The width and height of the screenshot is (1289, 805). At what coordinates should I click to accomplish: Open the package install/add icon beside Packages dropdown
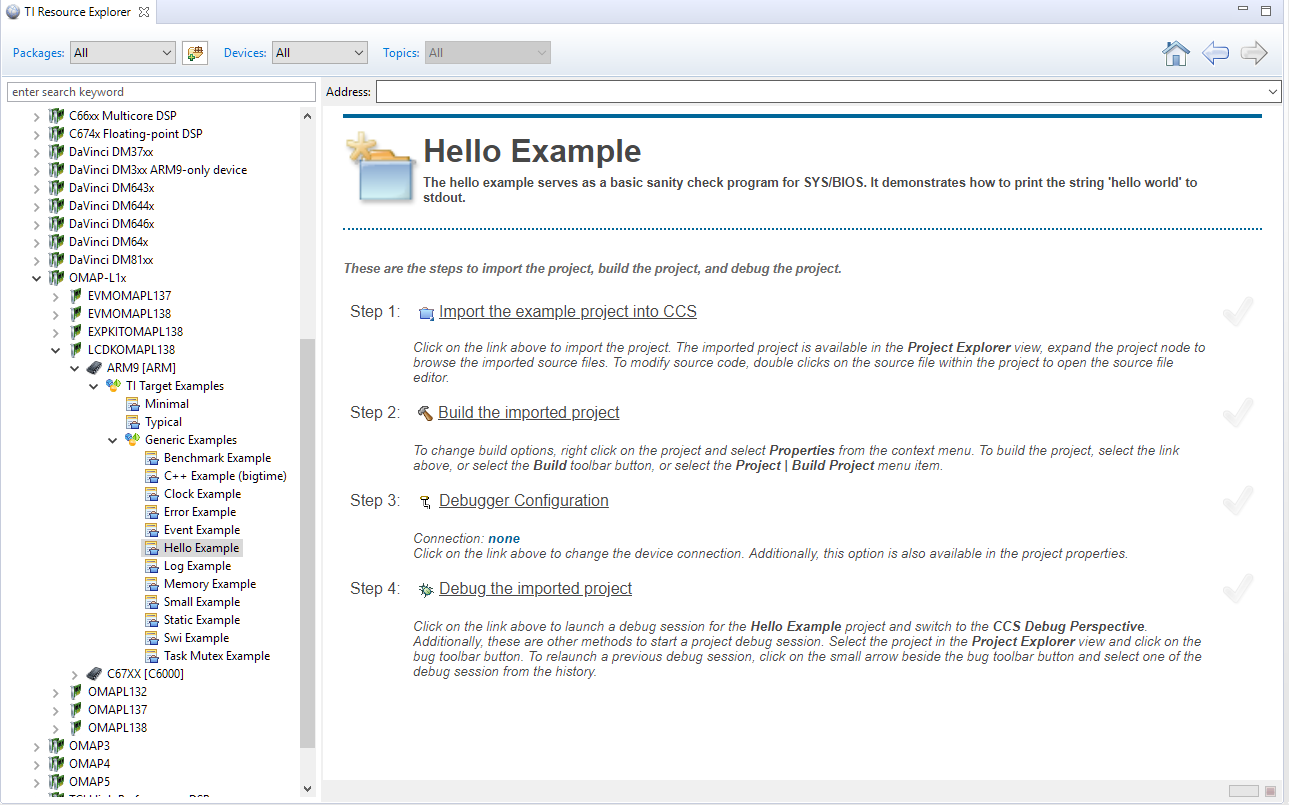tap(195, 52)
